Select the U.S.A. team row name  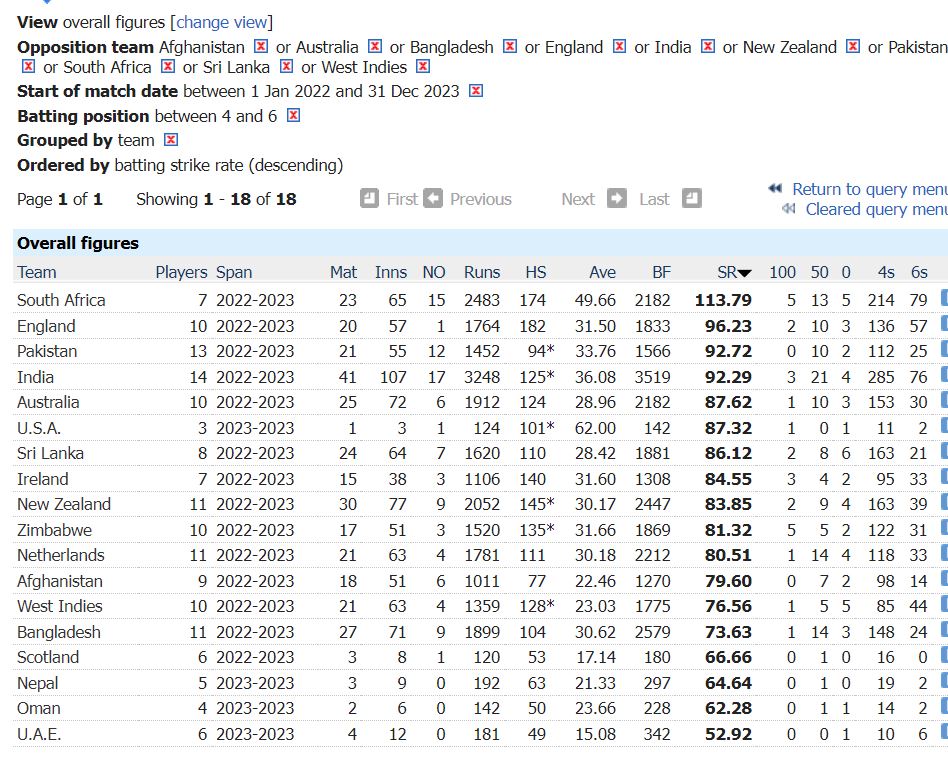click(39, 429)
